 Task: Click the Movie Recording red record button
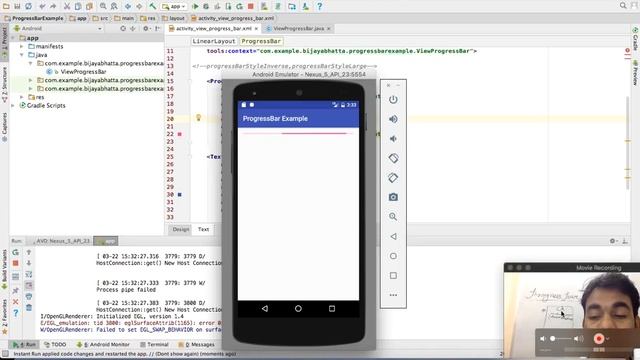point(599,339)
